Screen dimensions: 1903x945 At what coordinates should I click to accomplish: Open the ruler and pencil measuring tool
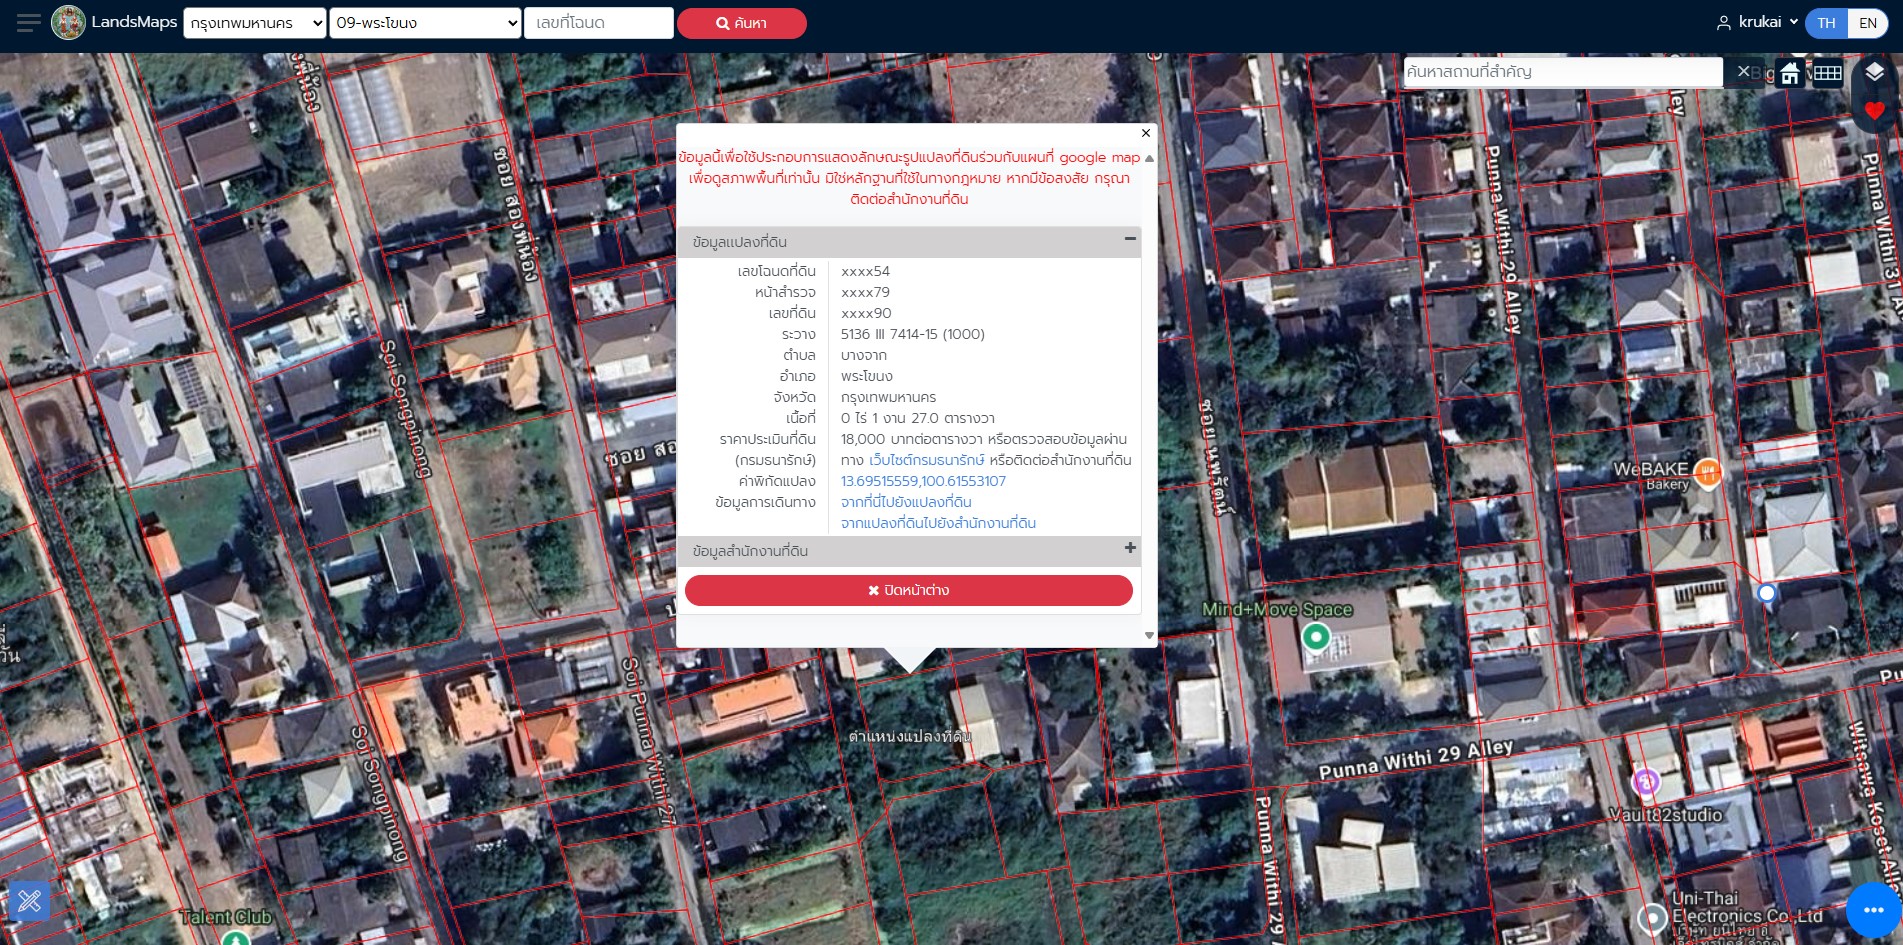[x=30, y=901]
